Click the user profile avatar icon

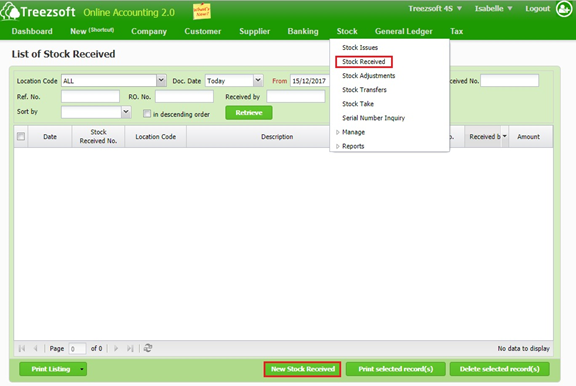click(x=564, y=9)
